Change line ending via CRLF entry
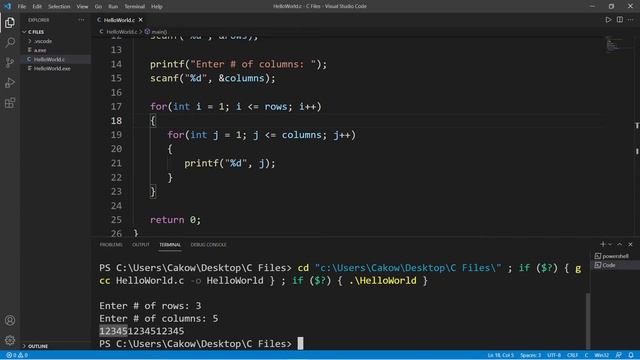Image resolution: width=640 pixels, height=360 pixels. [x=573, y=355]
